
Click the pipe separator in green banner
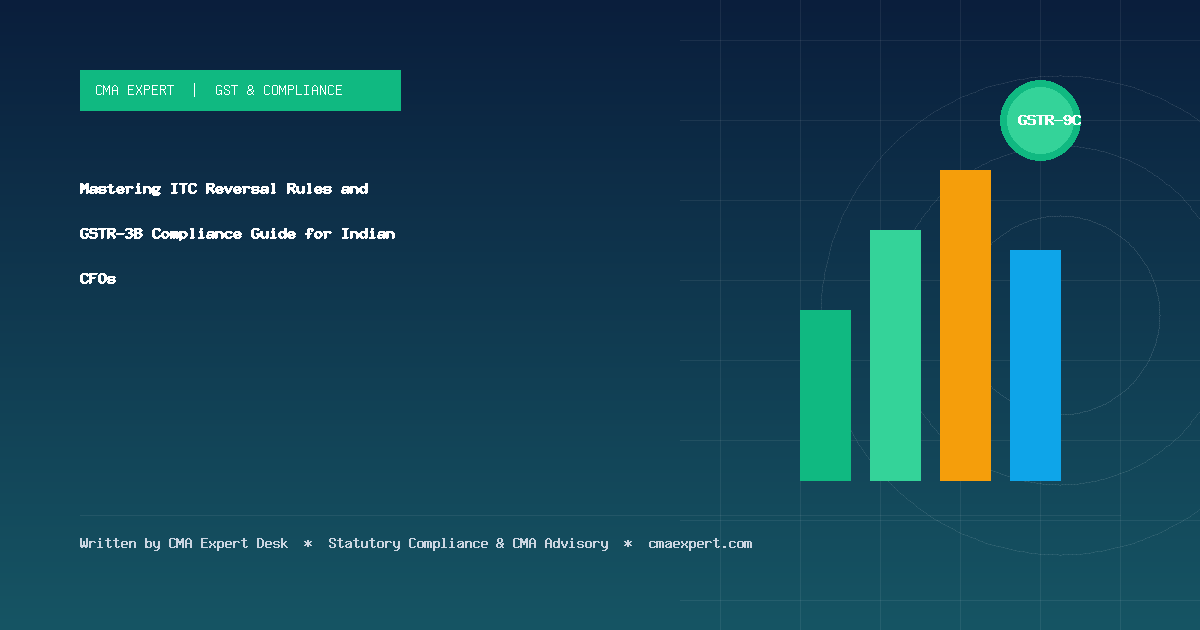194,90
